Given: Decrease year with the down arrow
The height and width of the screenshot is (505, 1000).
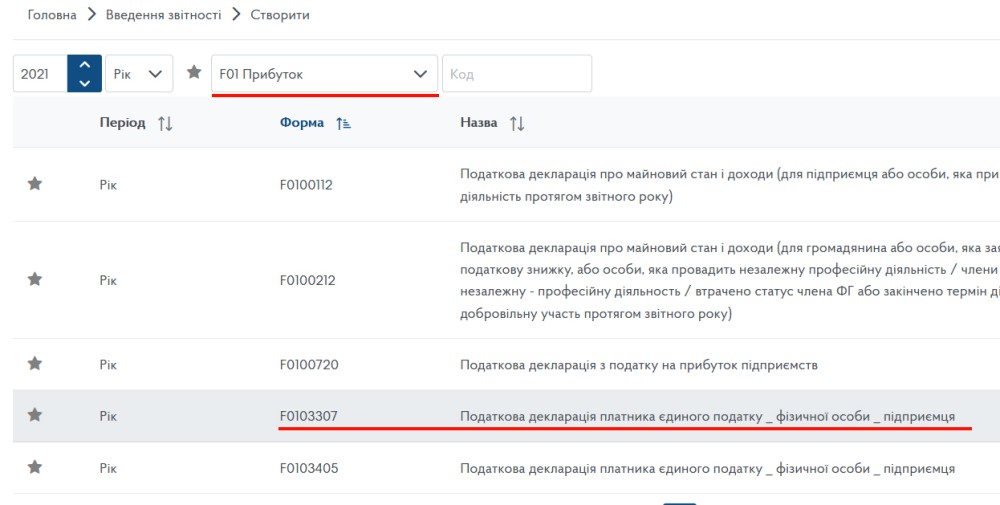Looking at the screenshot, I should coord(85,83).
